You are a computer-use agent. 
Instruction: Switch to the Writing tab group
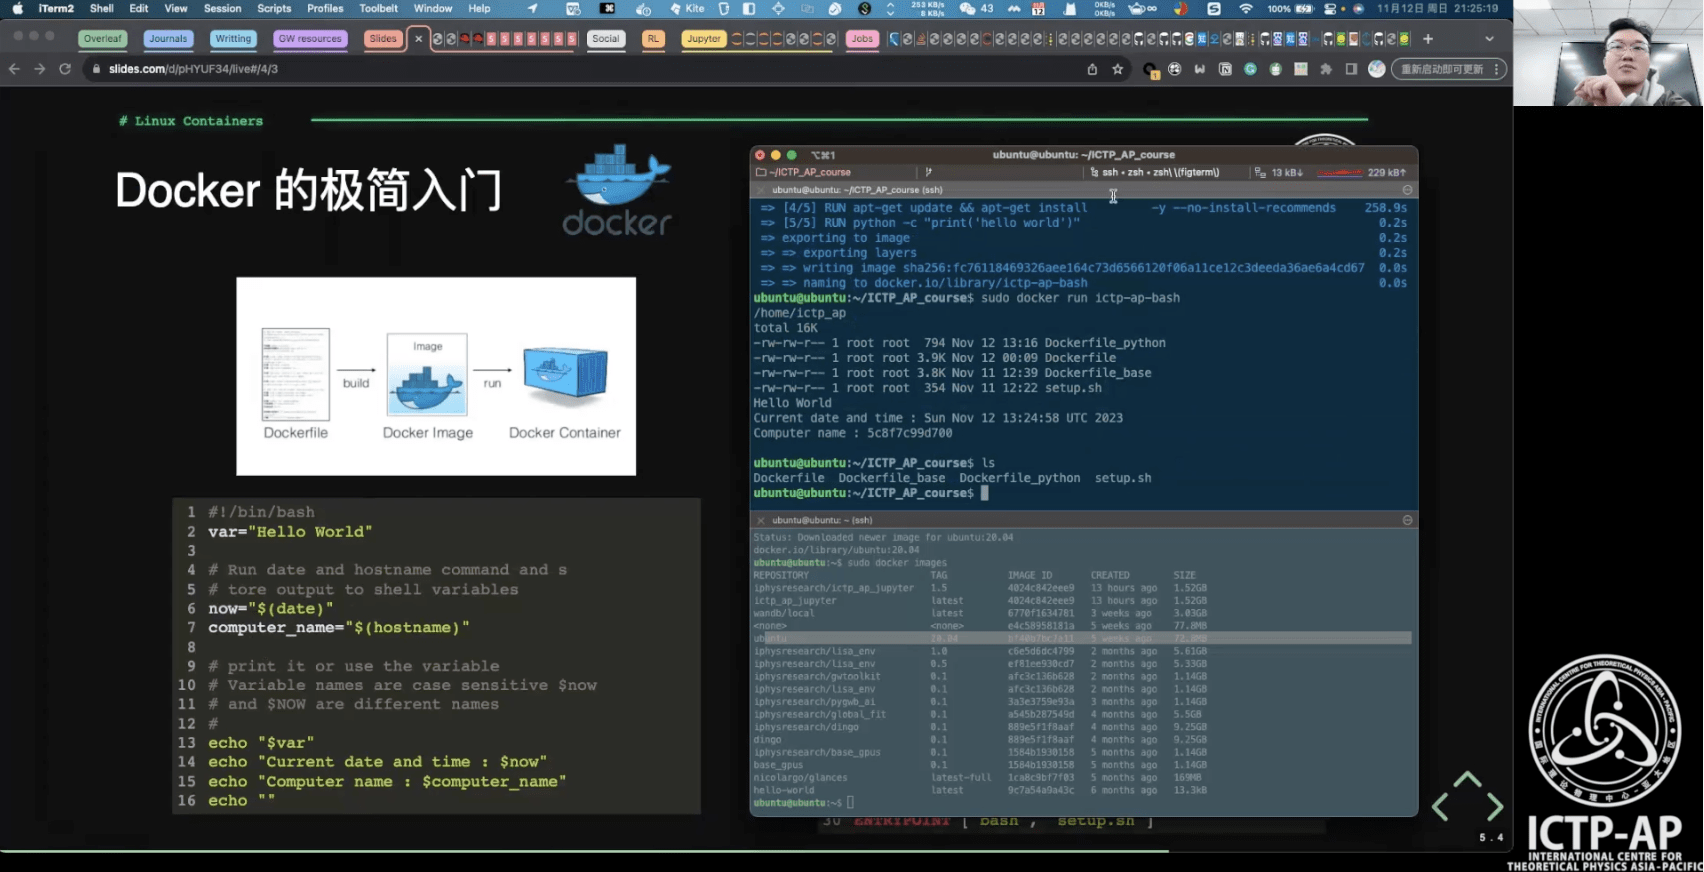coord(233,39)
